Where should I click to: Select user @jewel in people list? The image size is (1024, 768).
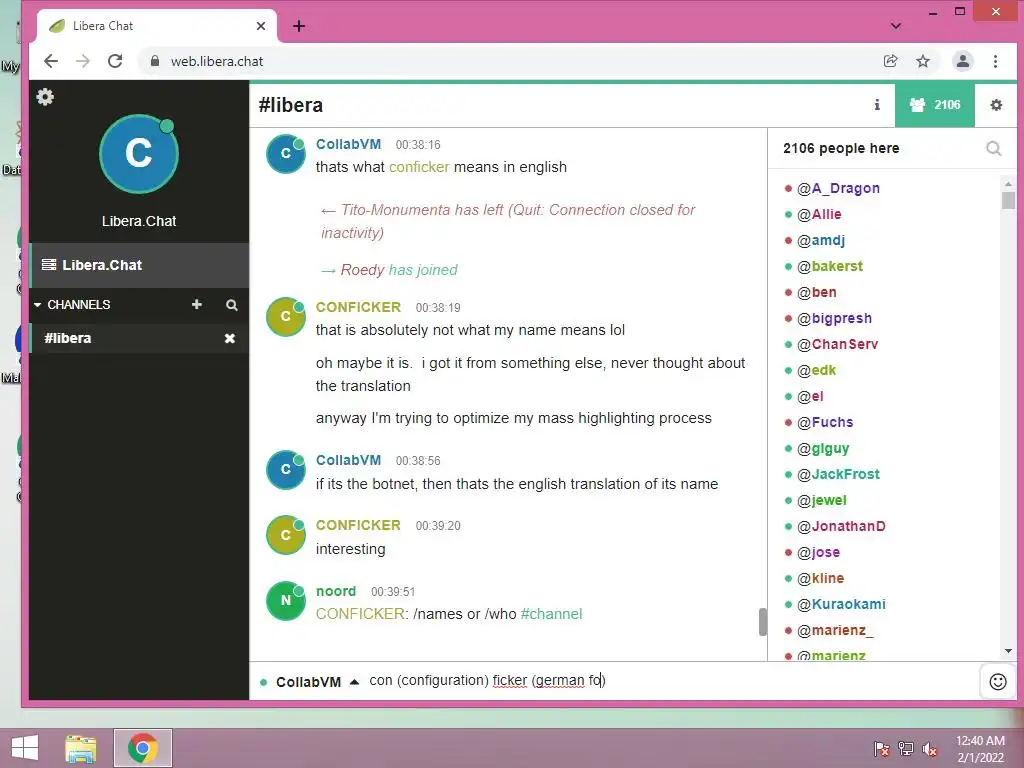point(822,500)
